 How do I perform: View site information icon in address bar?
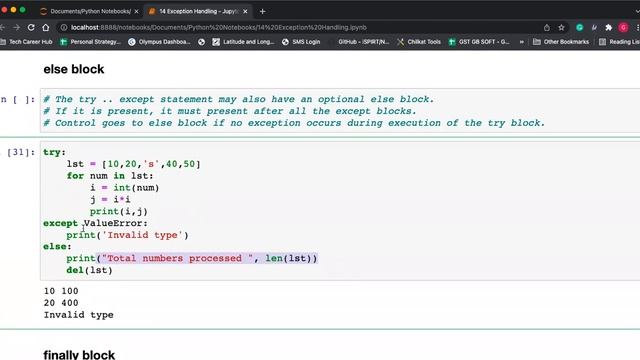tap(64, 27)
